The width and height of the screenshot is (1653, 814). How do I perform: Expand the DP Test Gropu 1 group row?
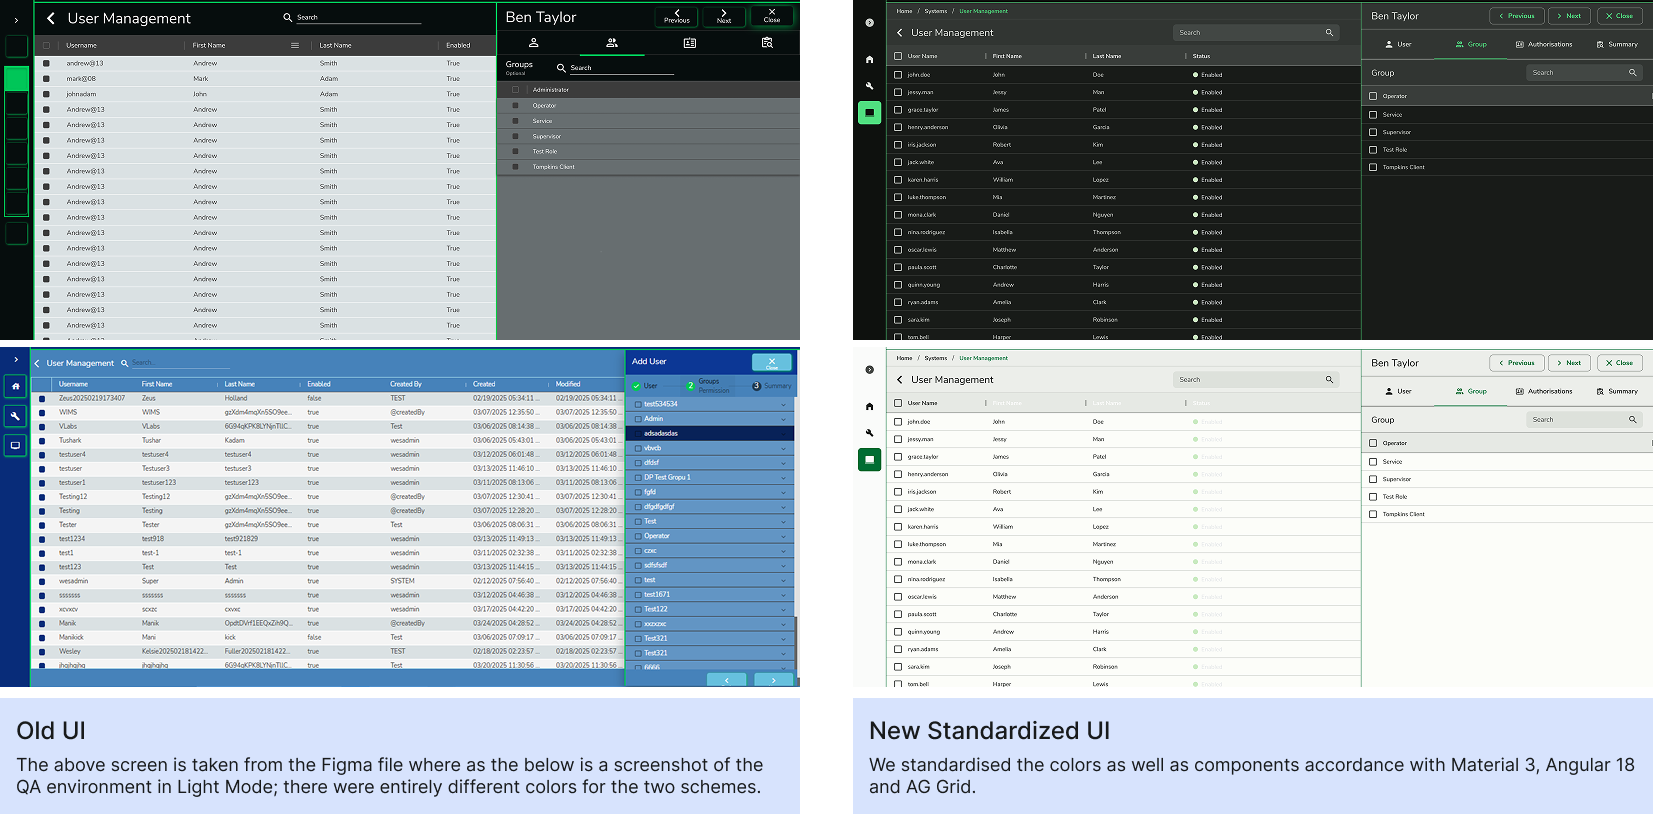783,477
